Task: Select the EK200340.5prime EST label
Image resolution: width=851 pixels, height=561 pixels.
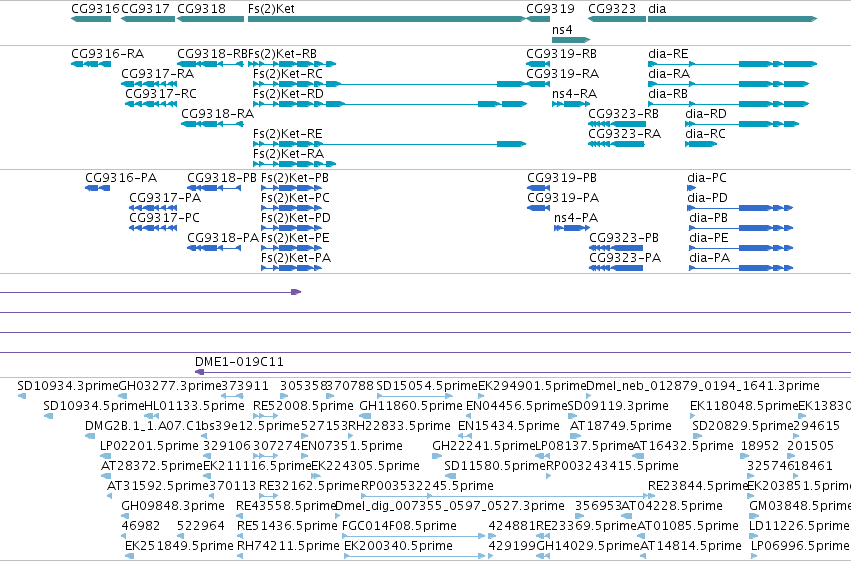Action: [x=398, y=547]
